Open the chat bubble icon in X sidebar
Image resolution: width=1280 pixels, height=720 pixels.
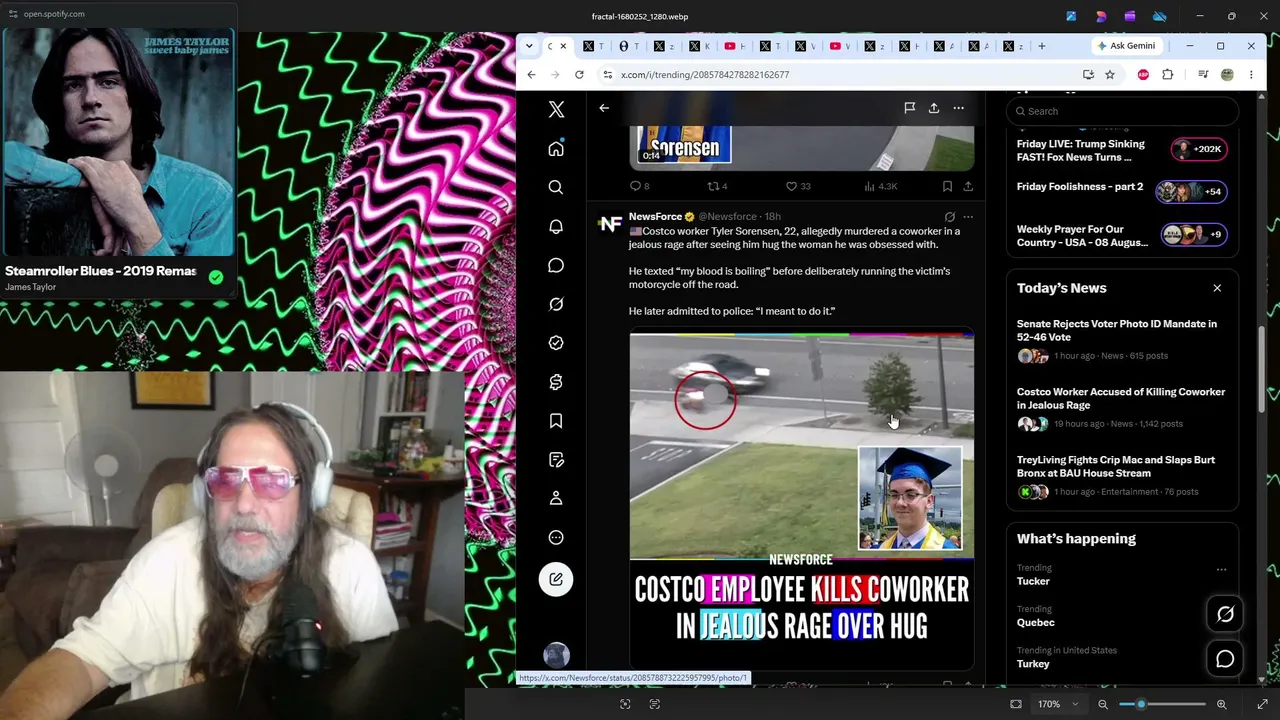556,265
